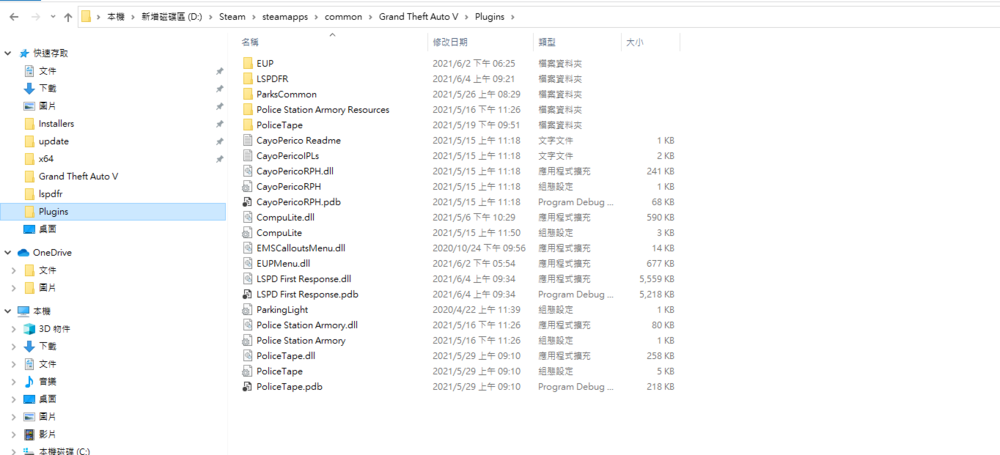Select the EUP folder icon
The image size is (1000, 455).
pos(248,63)
